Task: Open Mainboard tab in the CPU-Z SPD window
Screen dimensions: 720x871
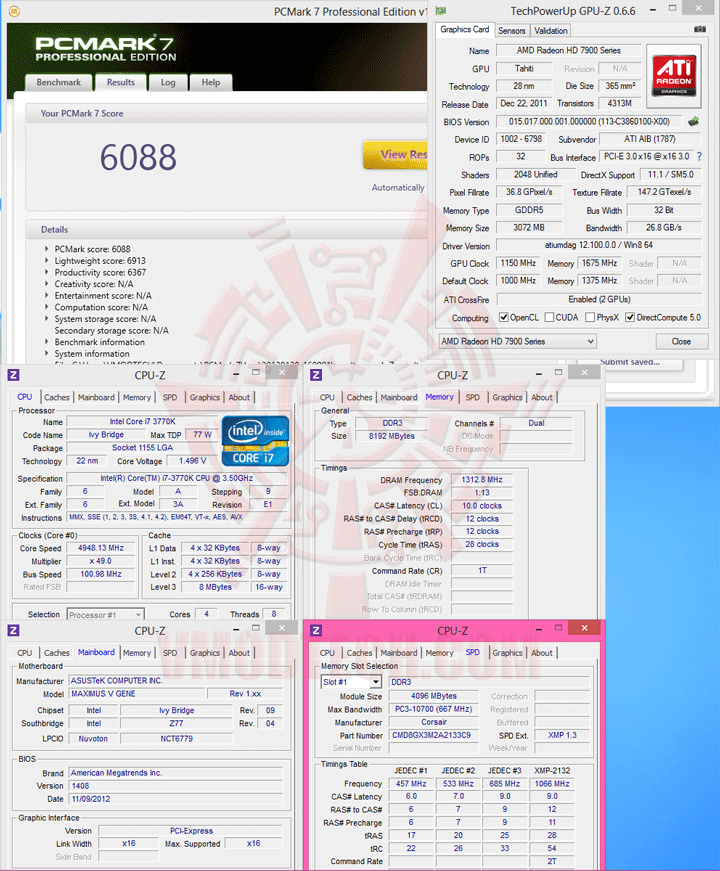Action: click(x=399, y=653)
